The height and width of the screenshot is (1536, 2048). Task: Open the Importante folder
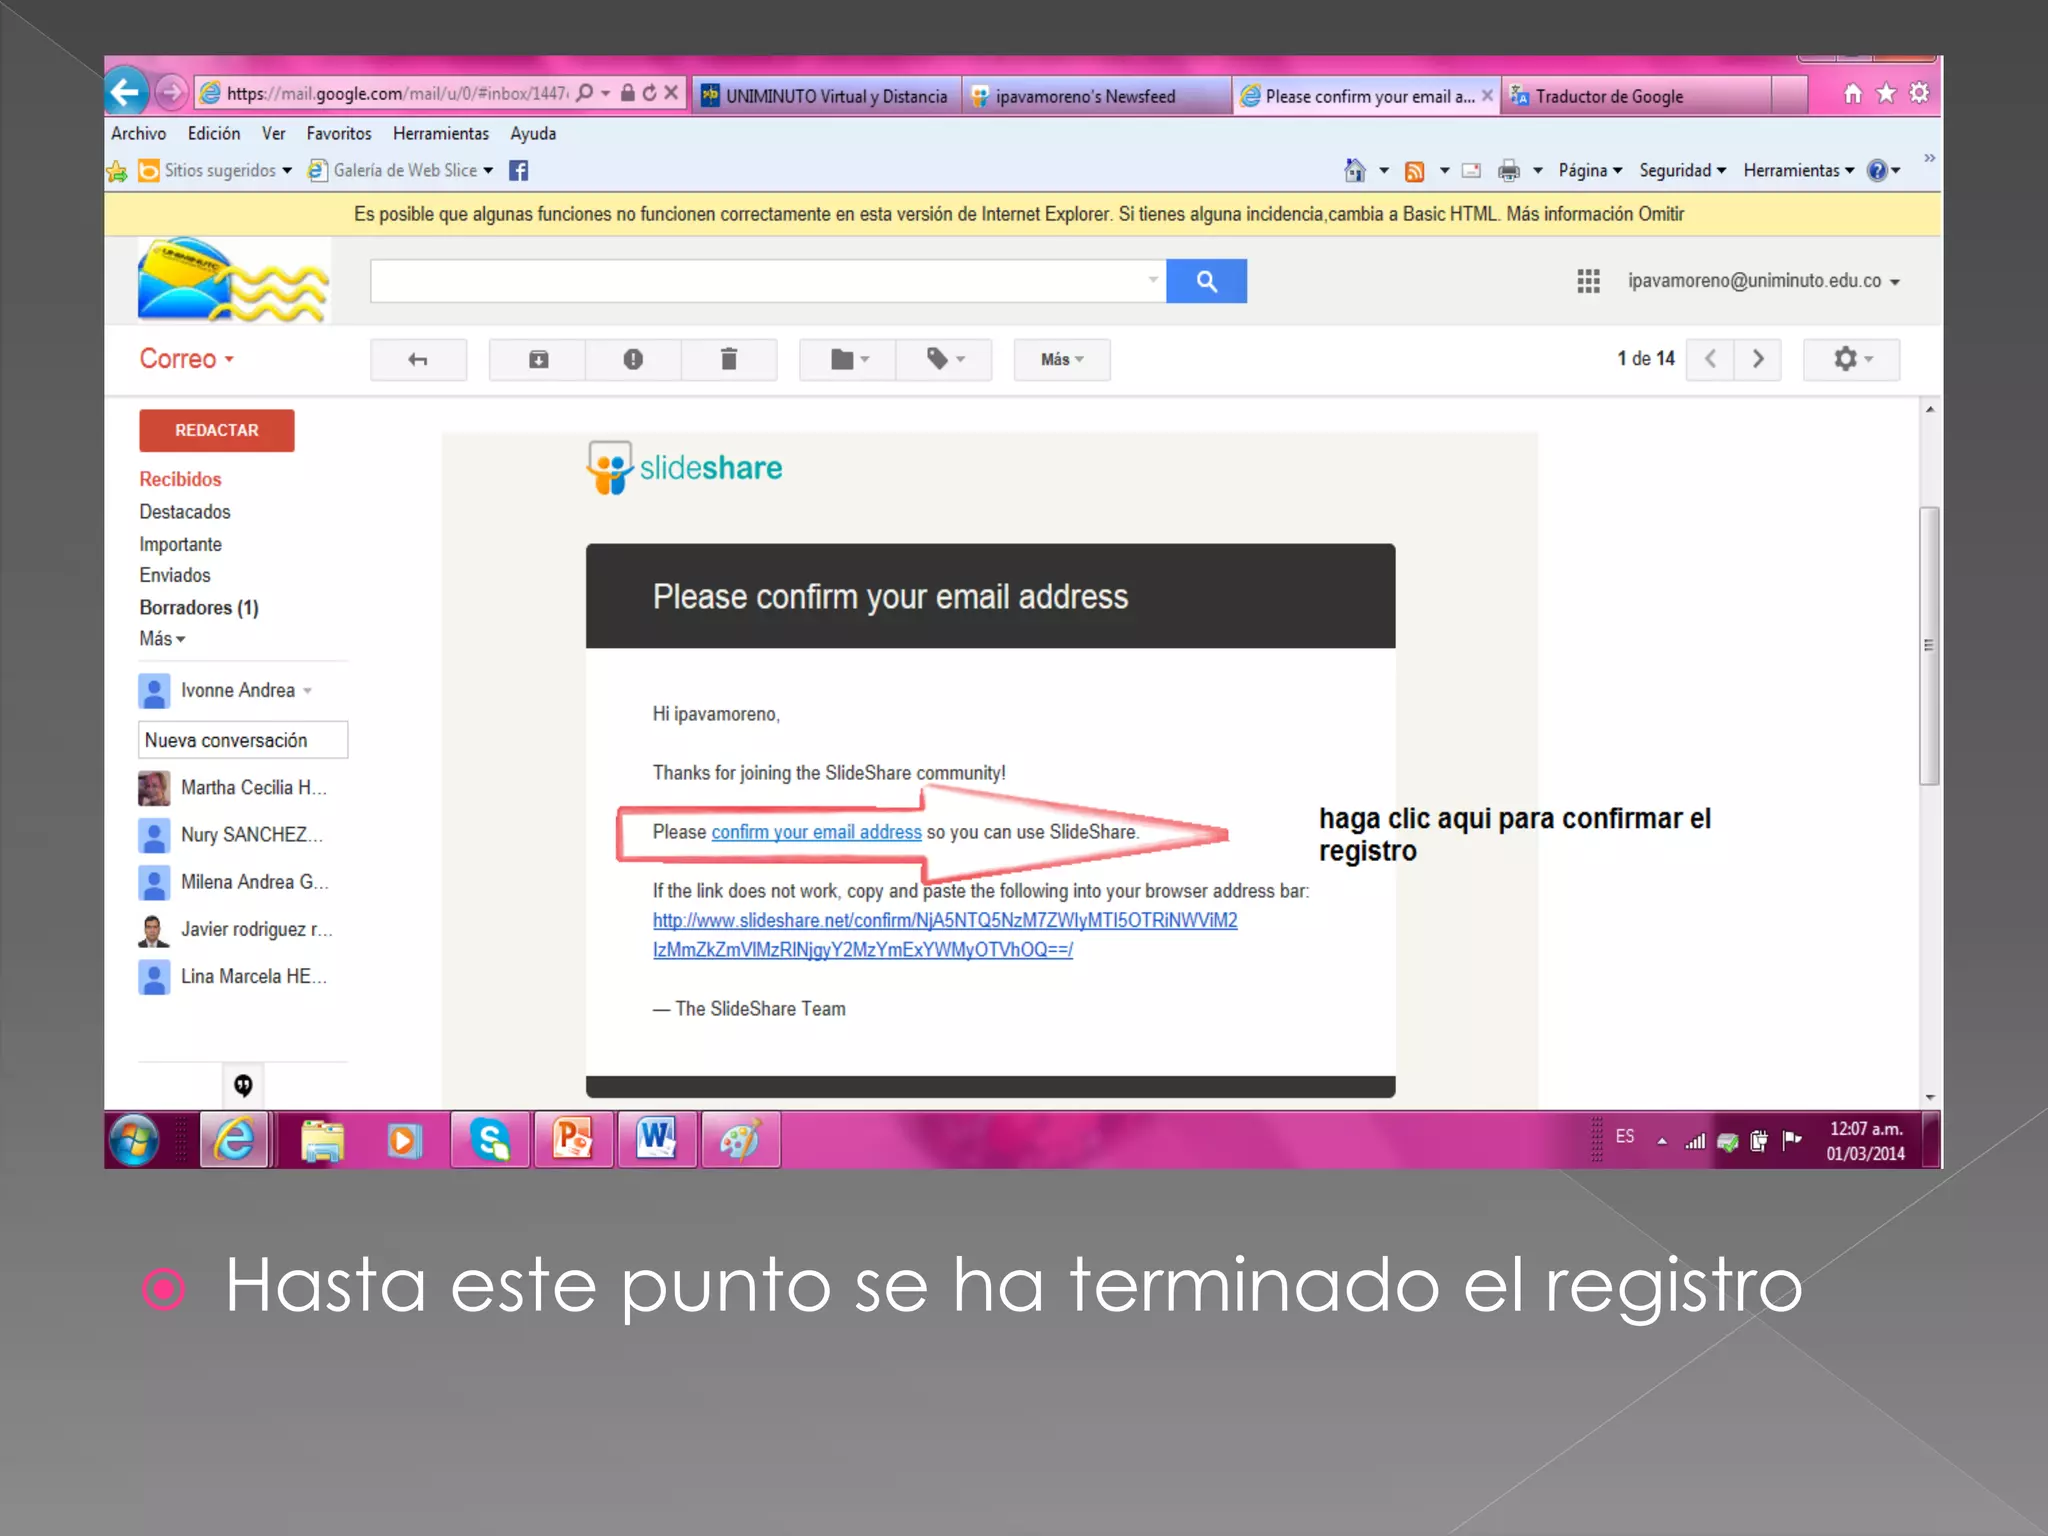coord(180,545)
